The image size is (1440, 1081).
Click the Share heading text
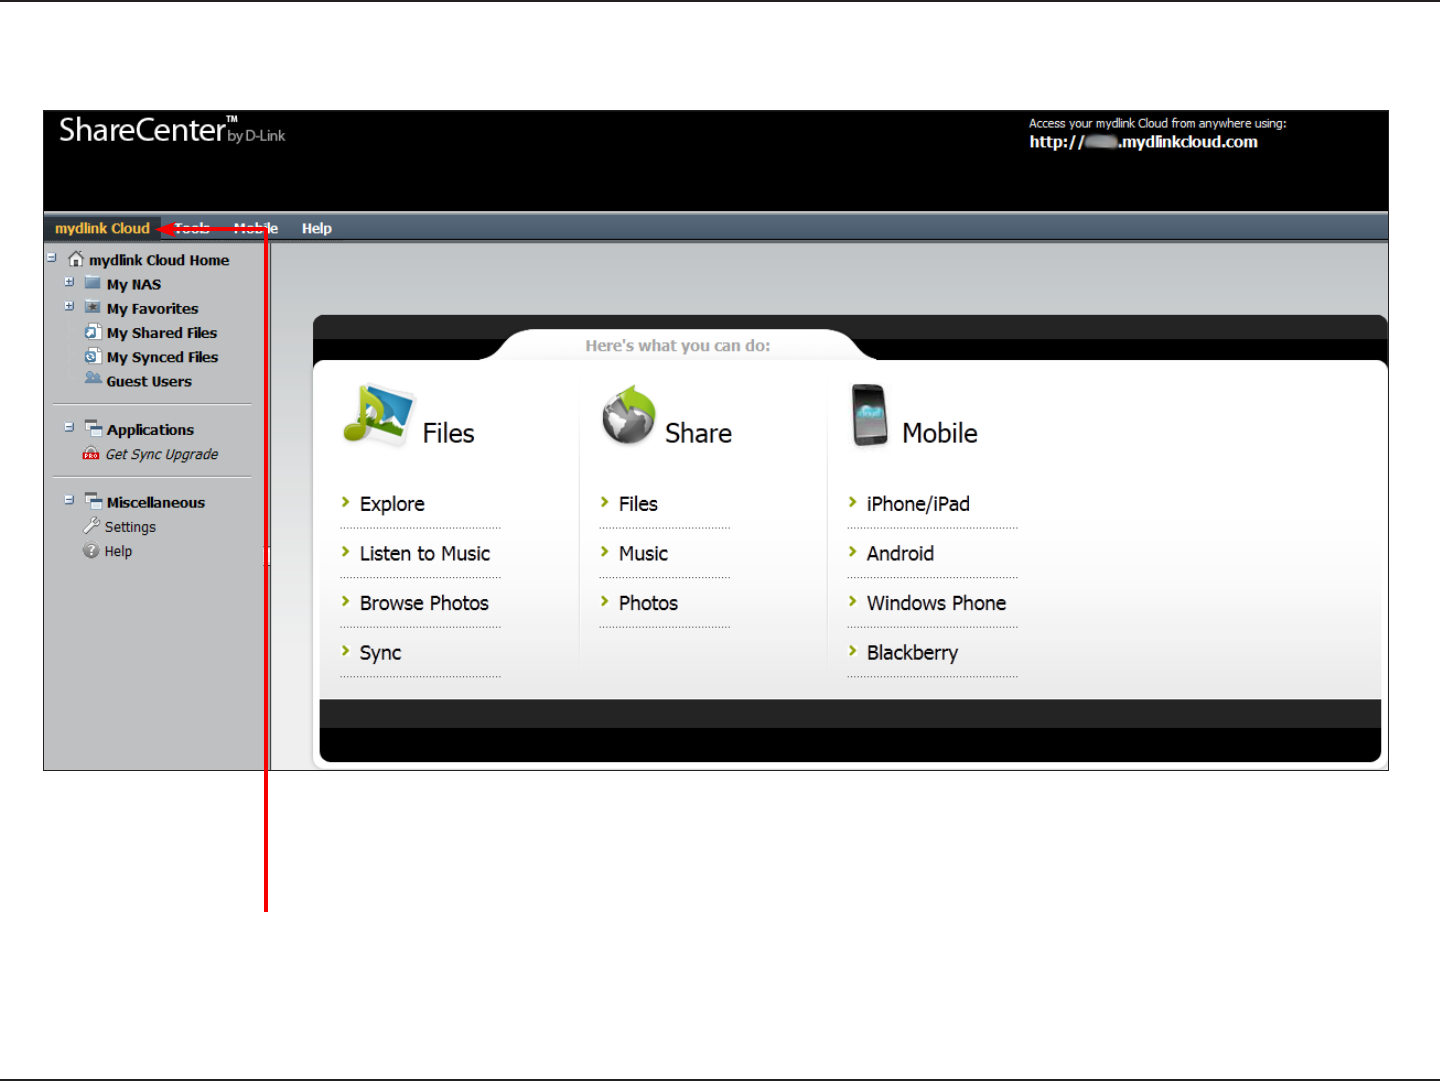point(698,433)
